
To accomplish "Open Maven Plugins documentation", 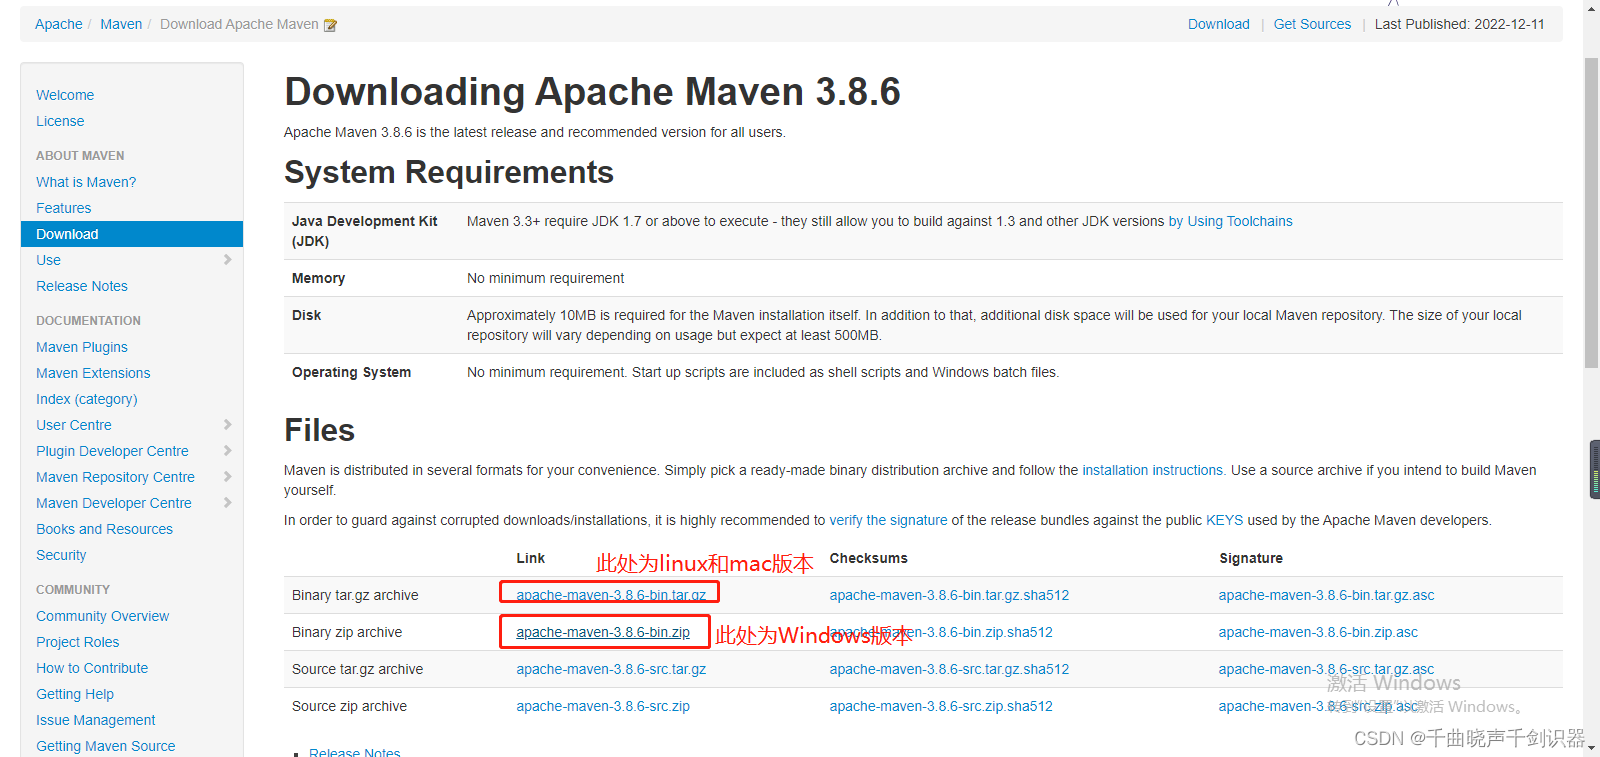I will pyautogui.click(x=82, y=347).
